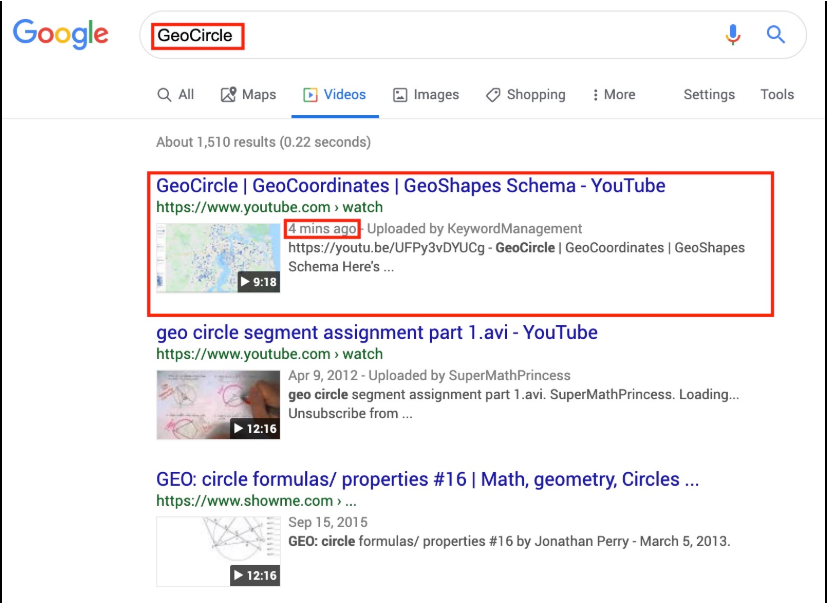827x603 pixels.
Task: Click the Maps tab pin icon
Action: click(x=228, y=94)
